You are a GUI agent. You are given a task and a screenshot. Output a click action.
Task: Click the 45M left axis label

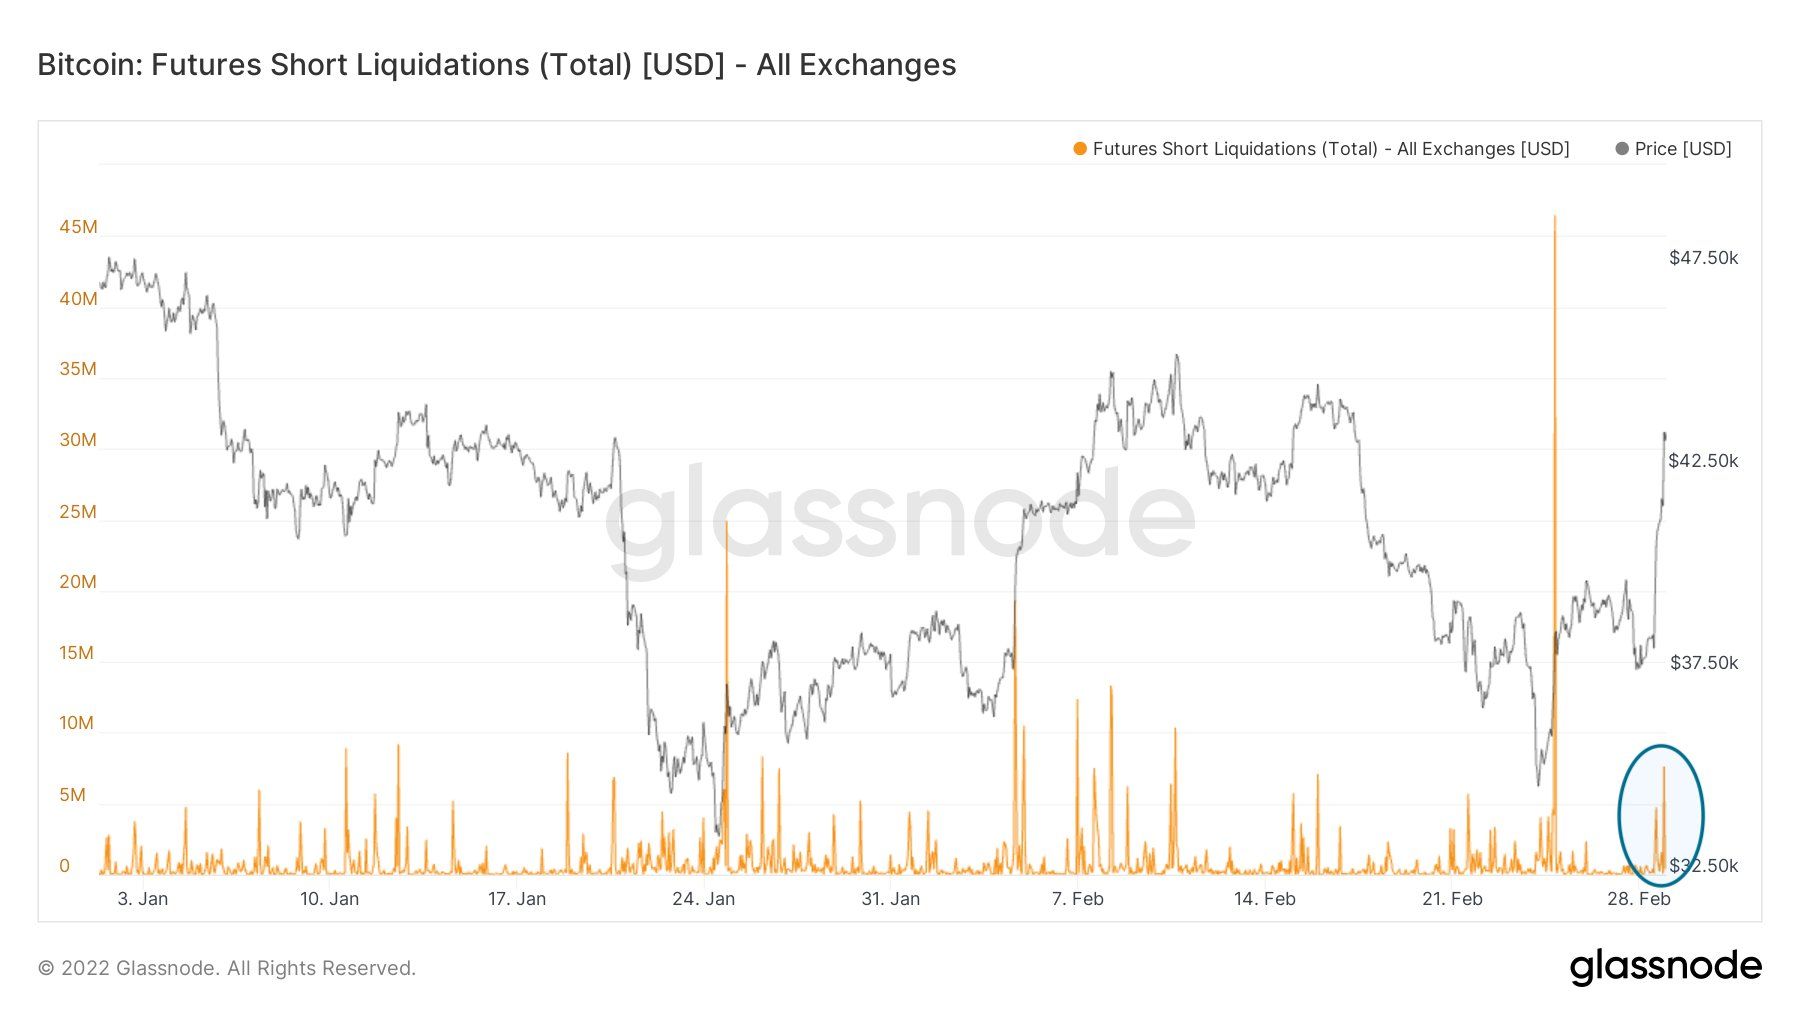78,227
